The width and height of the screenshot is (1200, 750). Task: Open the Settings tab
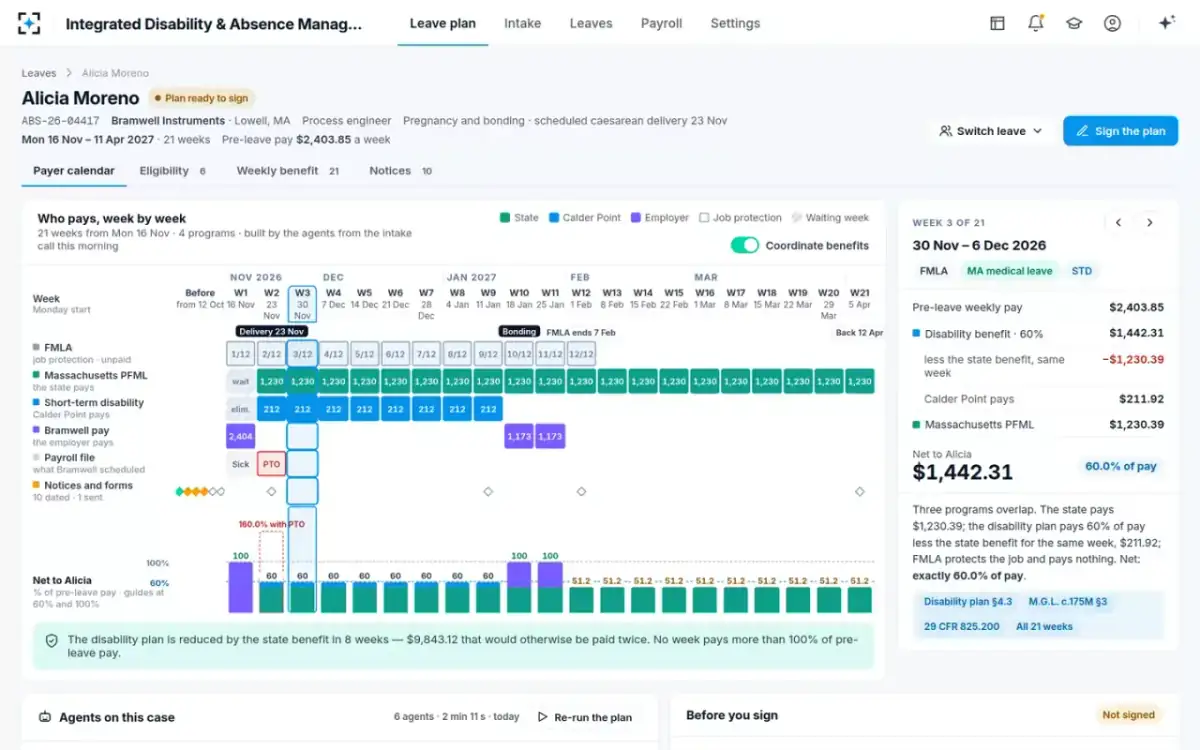[735, 23]
